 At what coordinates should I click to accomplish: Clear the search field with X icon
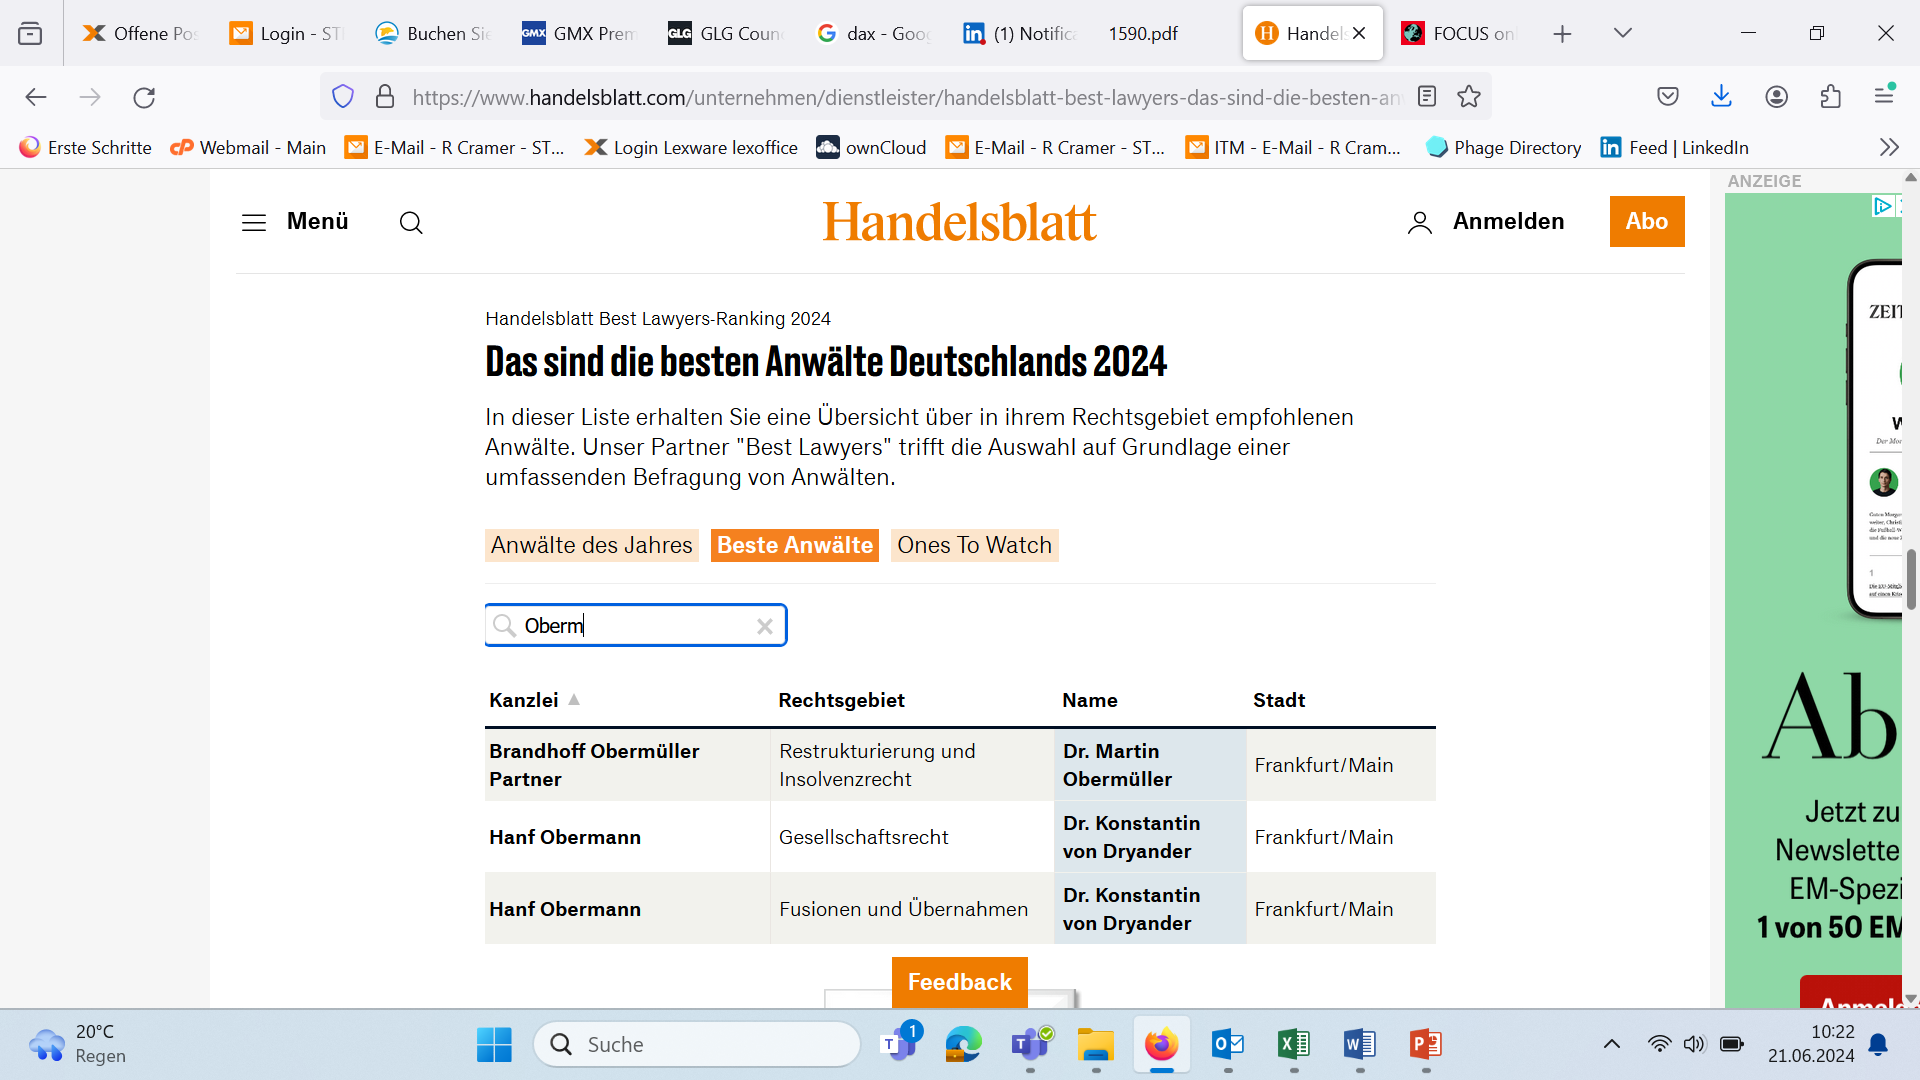pyautogui.click(x=765, y=626)
